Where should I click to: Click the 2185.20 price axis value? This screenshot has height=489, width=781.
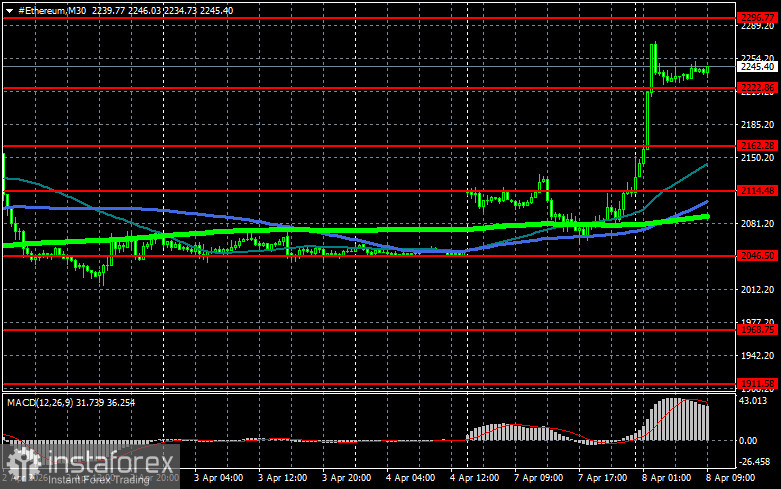(x=758, y=124)
